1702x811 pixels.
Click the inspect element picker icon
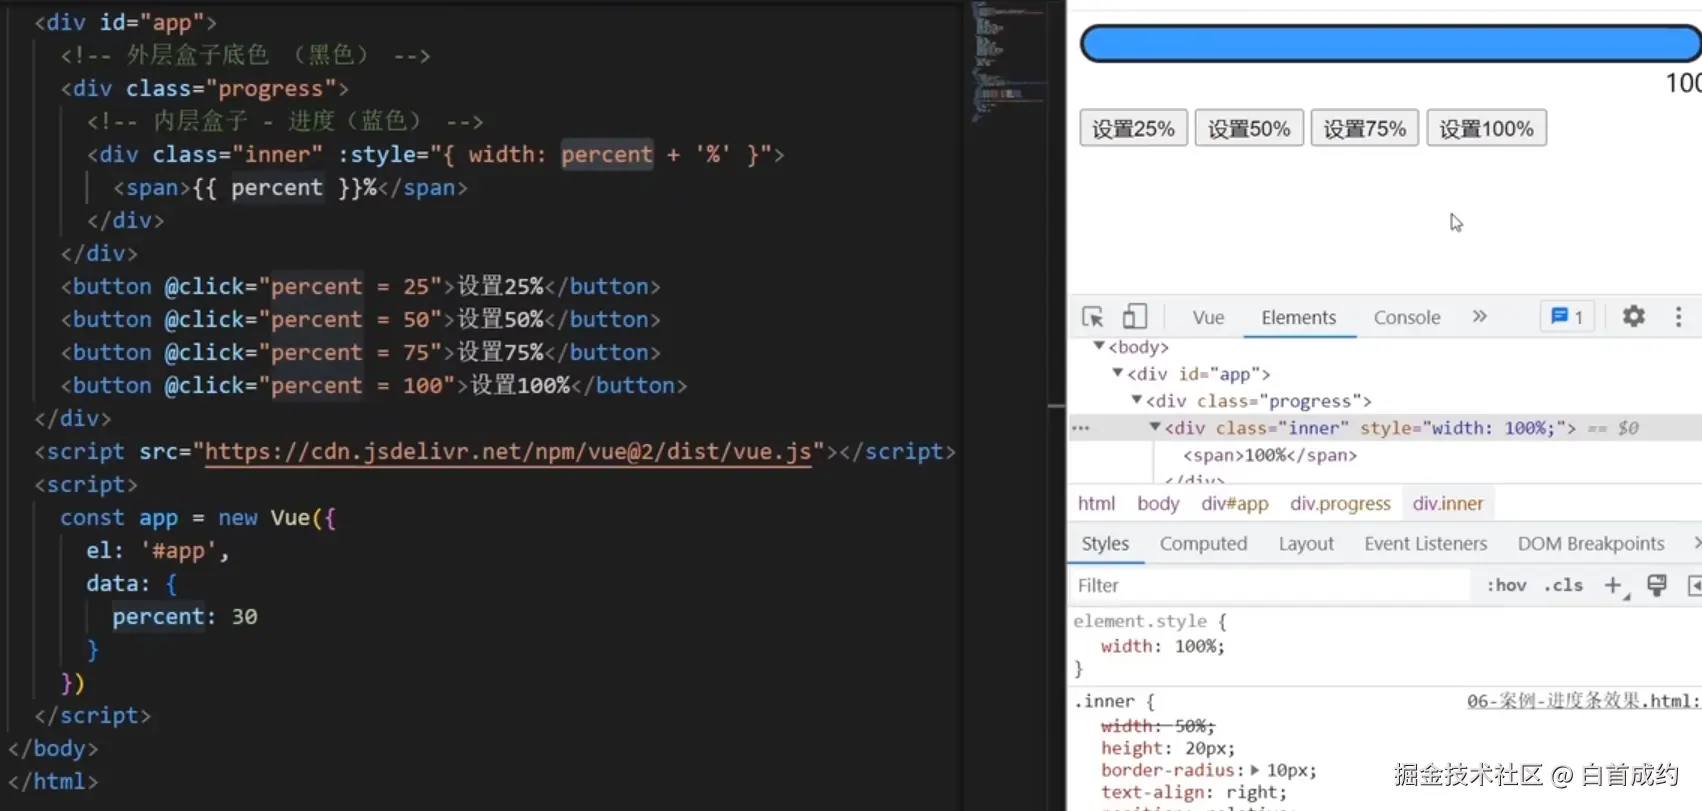click(x=1093, y=317)
